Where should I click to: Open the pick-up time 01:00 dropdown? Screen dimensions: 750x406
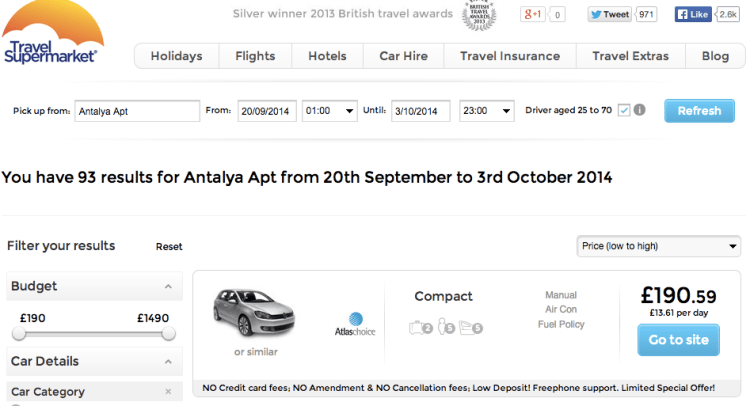point(330,111)
